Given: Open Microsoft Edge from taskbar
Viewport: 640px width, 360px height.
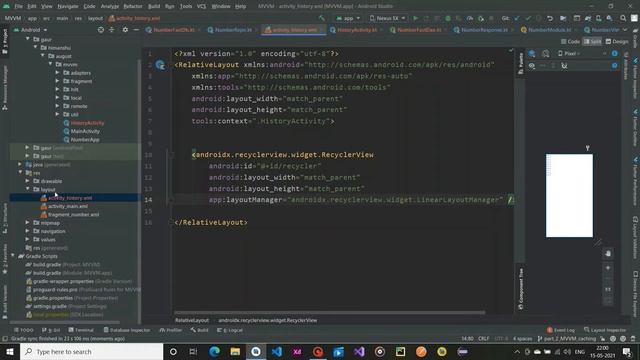Looking at the screenshot, I should click(x=215, y=351).
